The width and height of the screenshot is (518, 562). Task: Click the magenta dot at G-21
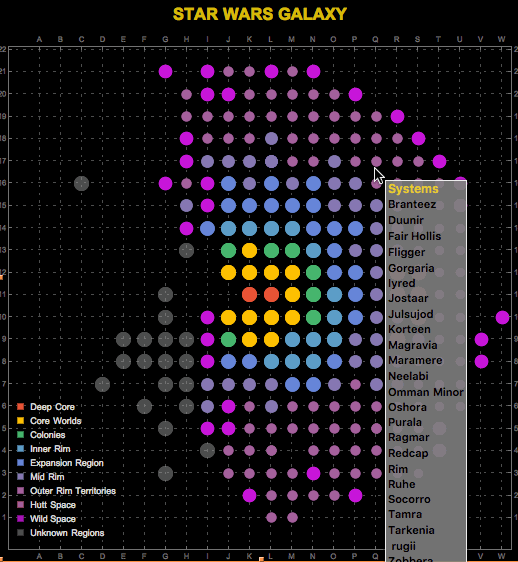tap(165, 71)
